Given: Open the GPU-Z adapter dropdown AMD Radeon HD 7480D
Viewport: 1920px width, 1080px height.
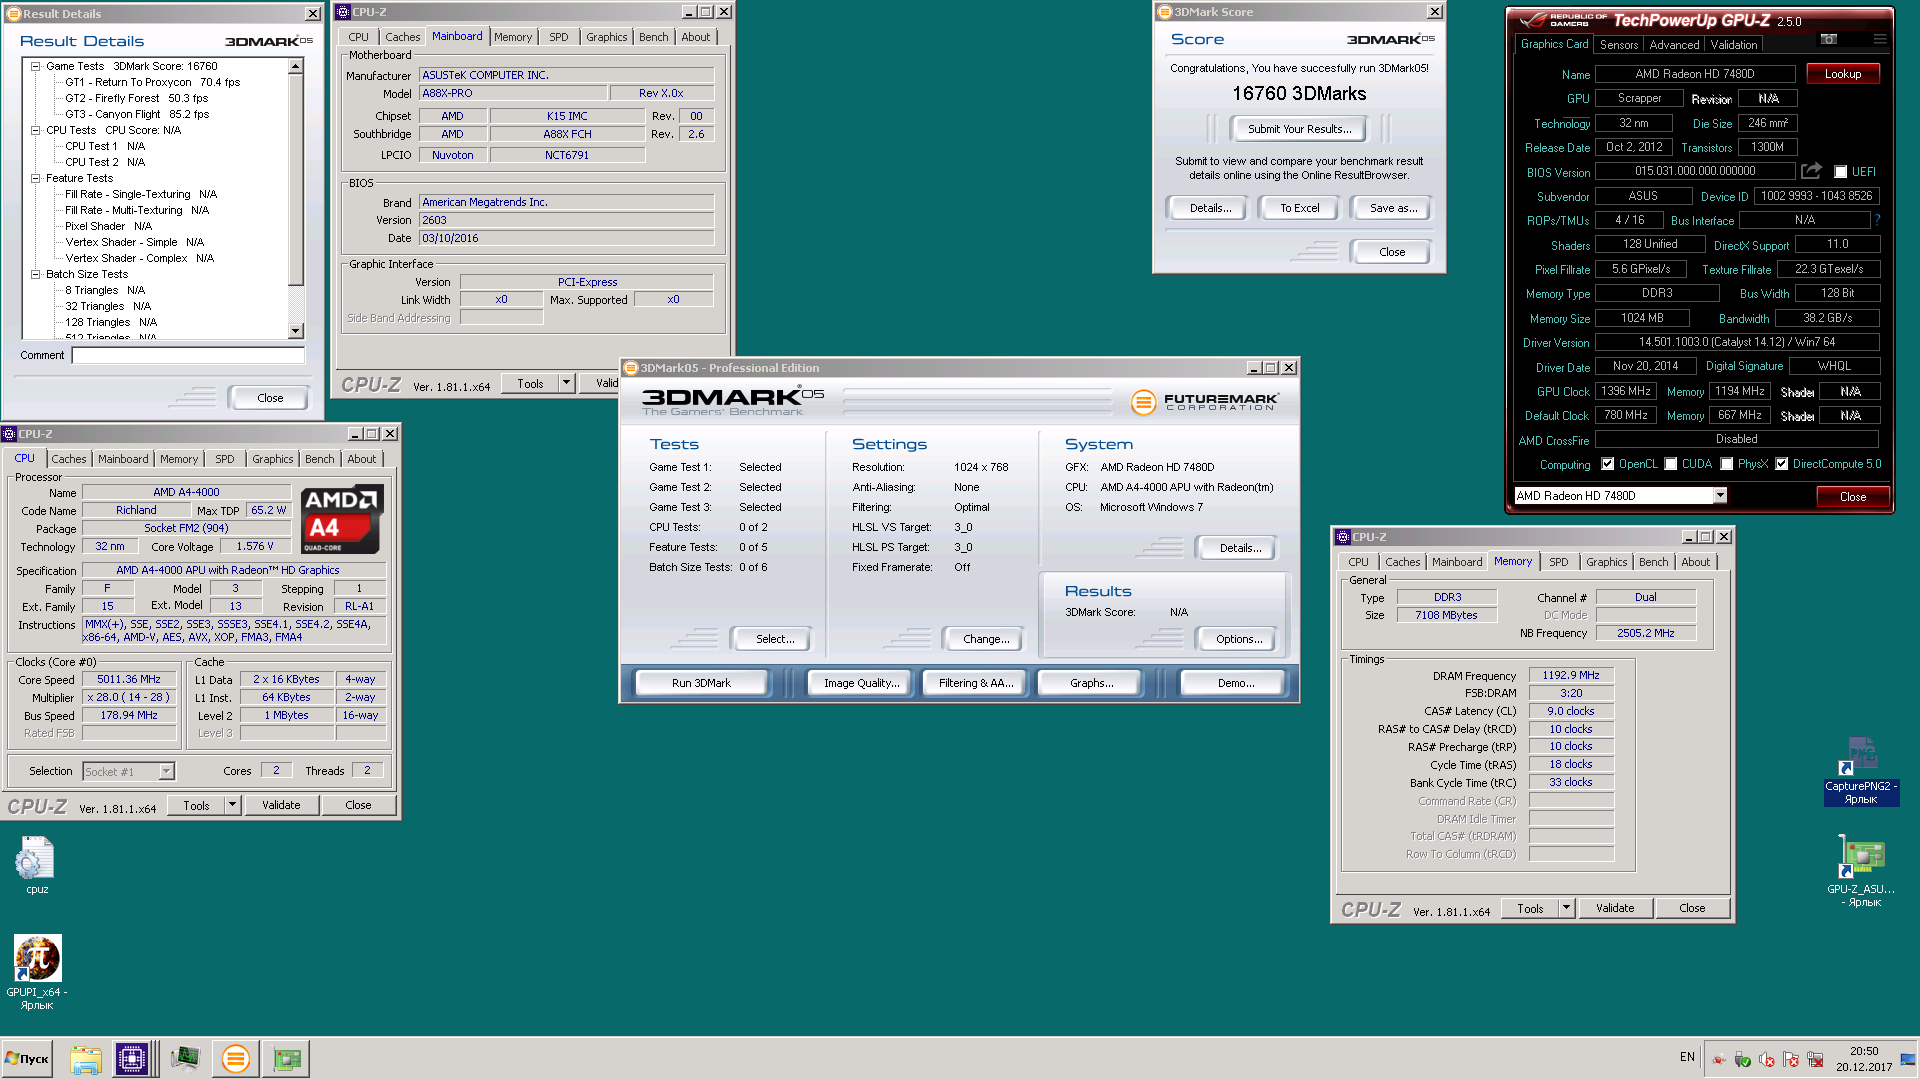Looking at the screenshot, I should pyautogui.click(x=1620, y=496).
